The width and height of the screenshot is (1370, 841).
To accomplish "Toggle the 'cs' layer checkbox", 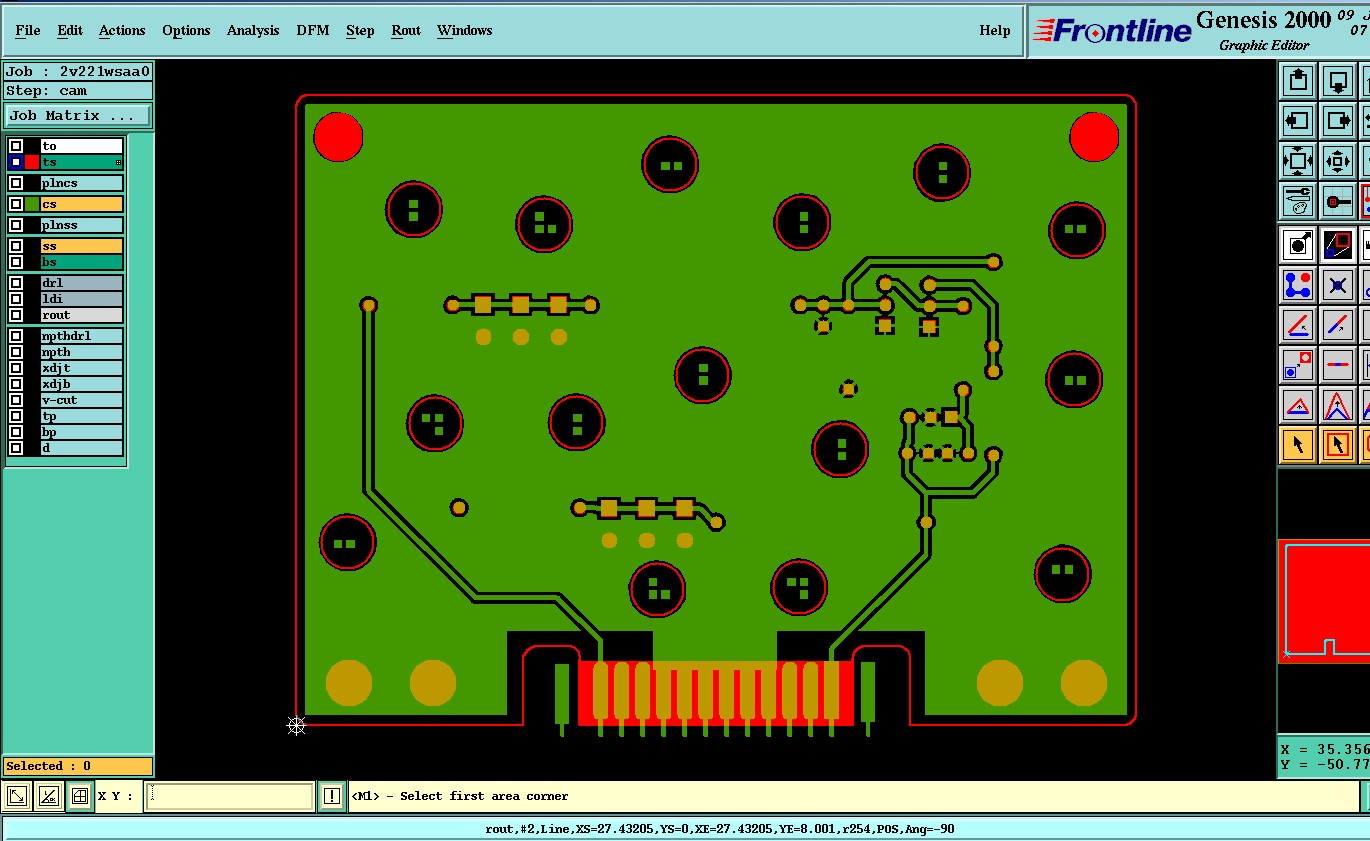I will (x=16, y=204).
